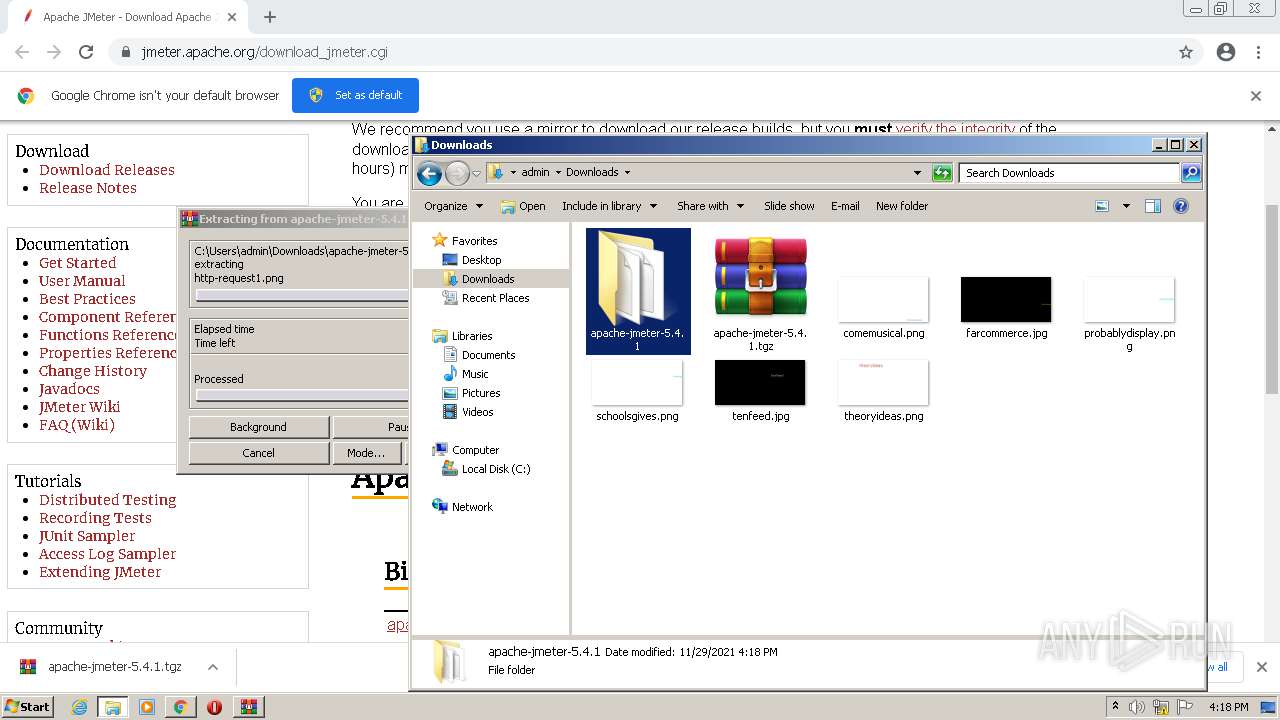Open Chrome's three-dot menu
1280x720 pixels.
click(x=1260, y=52)
